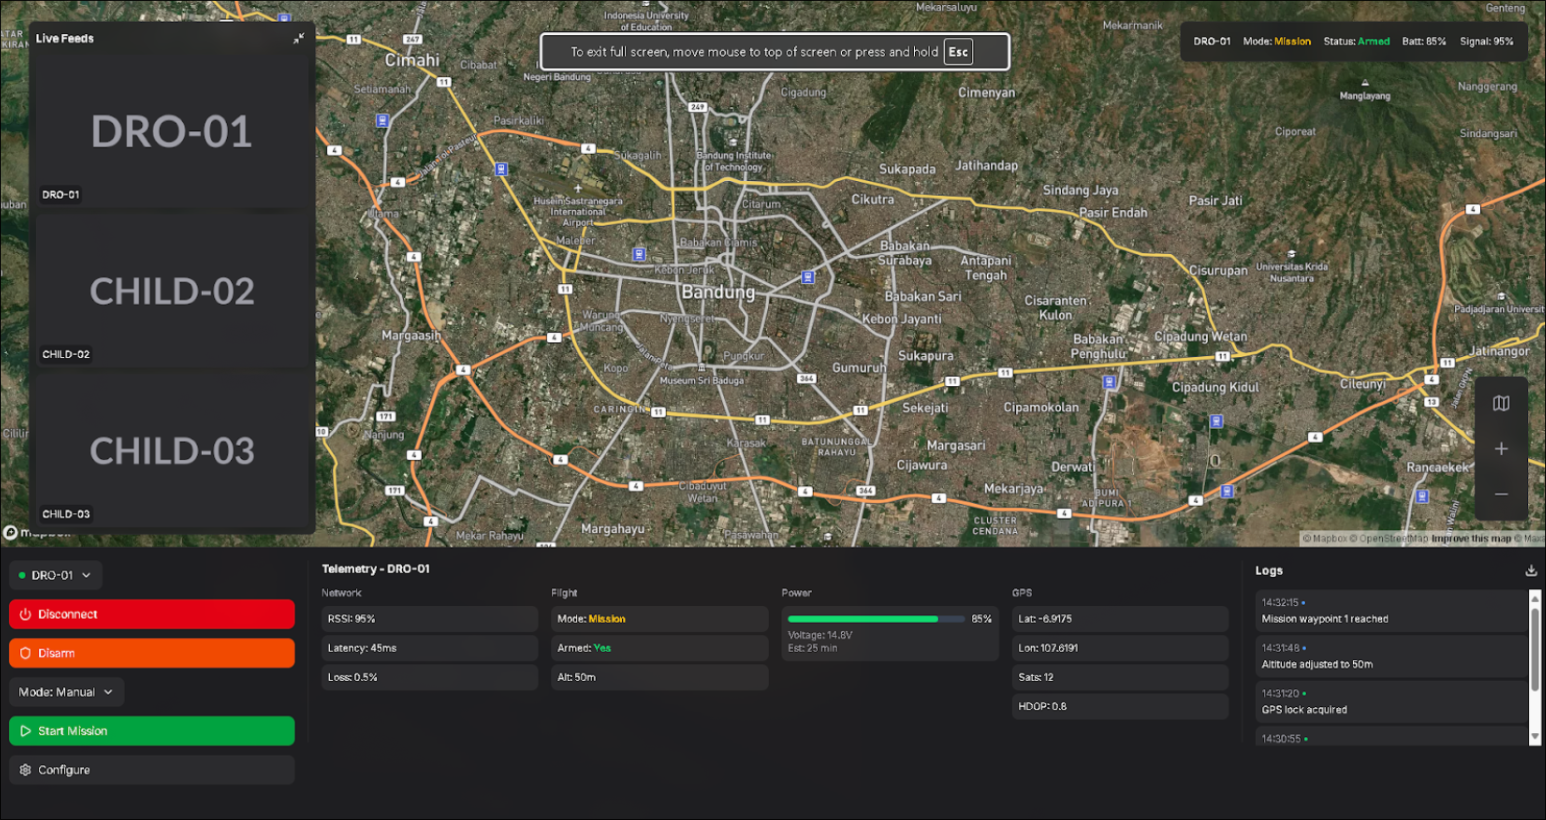This screenshot has height=820, width=1546.
Task: Select the CHILD-02 live feed
Action: coord(171,291)
